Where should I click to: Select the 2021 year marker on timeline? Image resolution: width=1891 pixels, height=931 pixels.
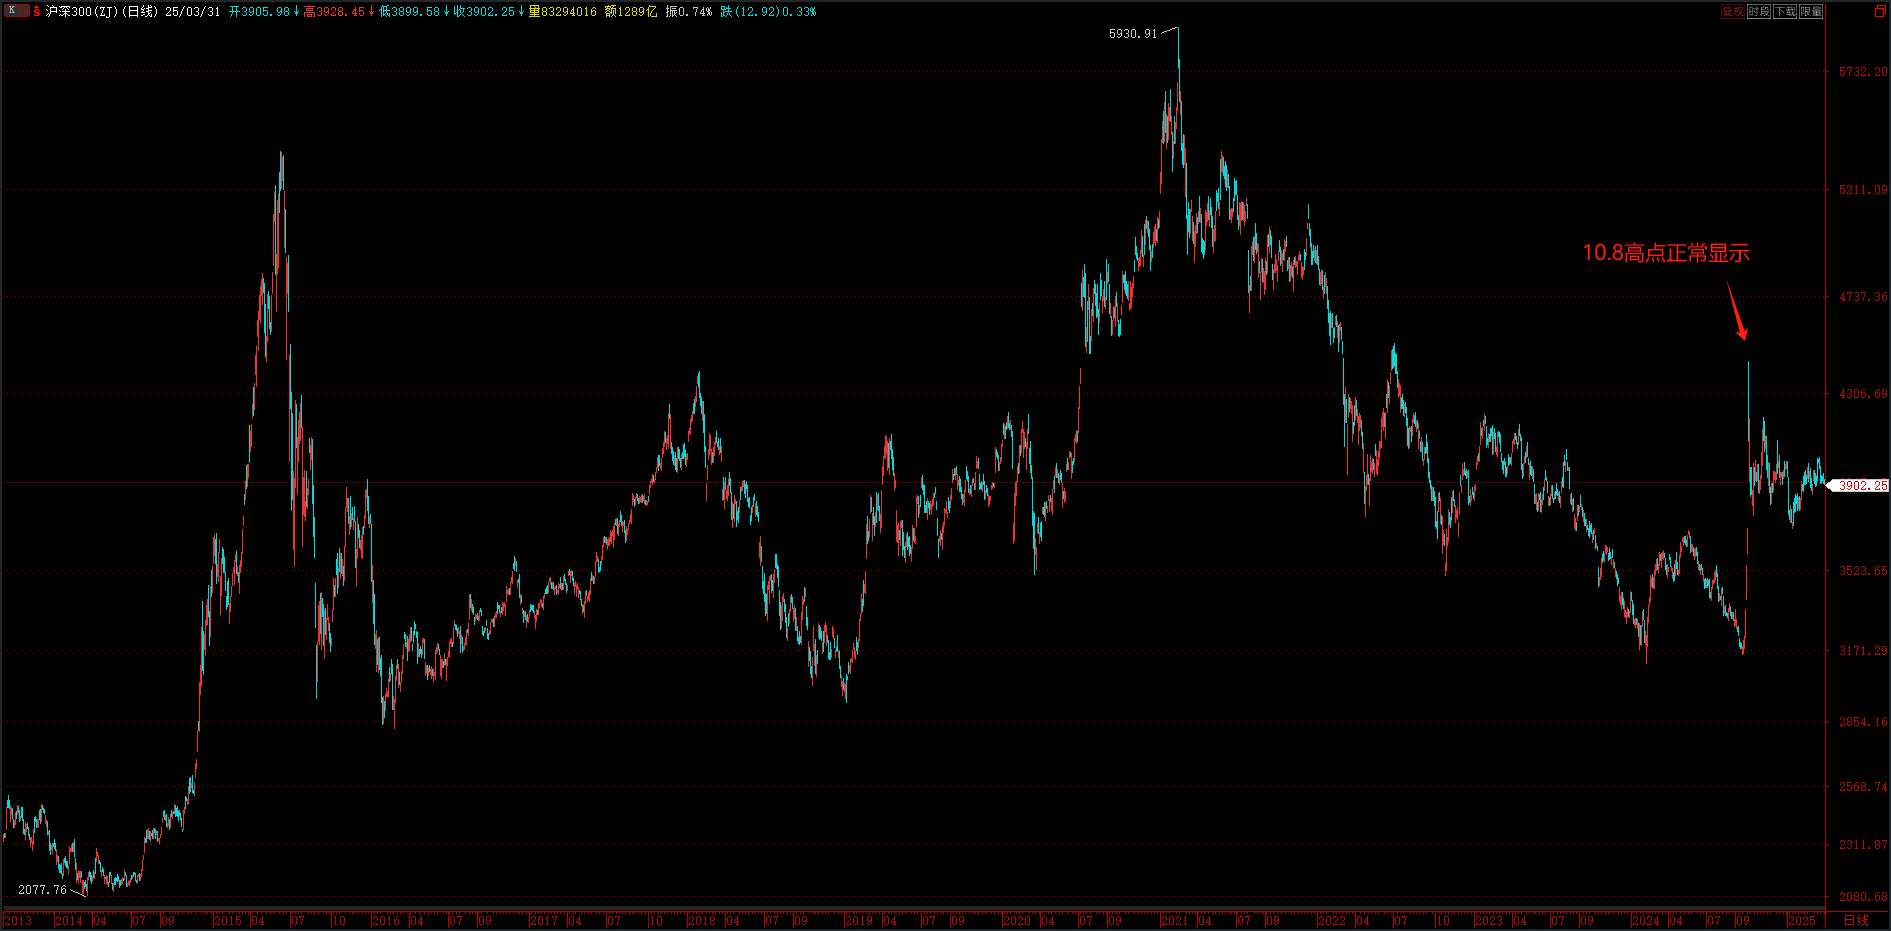(1174, 920)
